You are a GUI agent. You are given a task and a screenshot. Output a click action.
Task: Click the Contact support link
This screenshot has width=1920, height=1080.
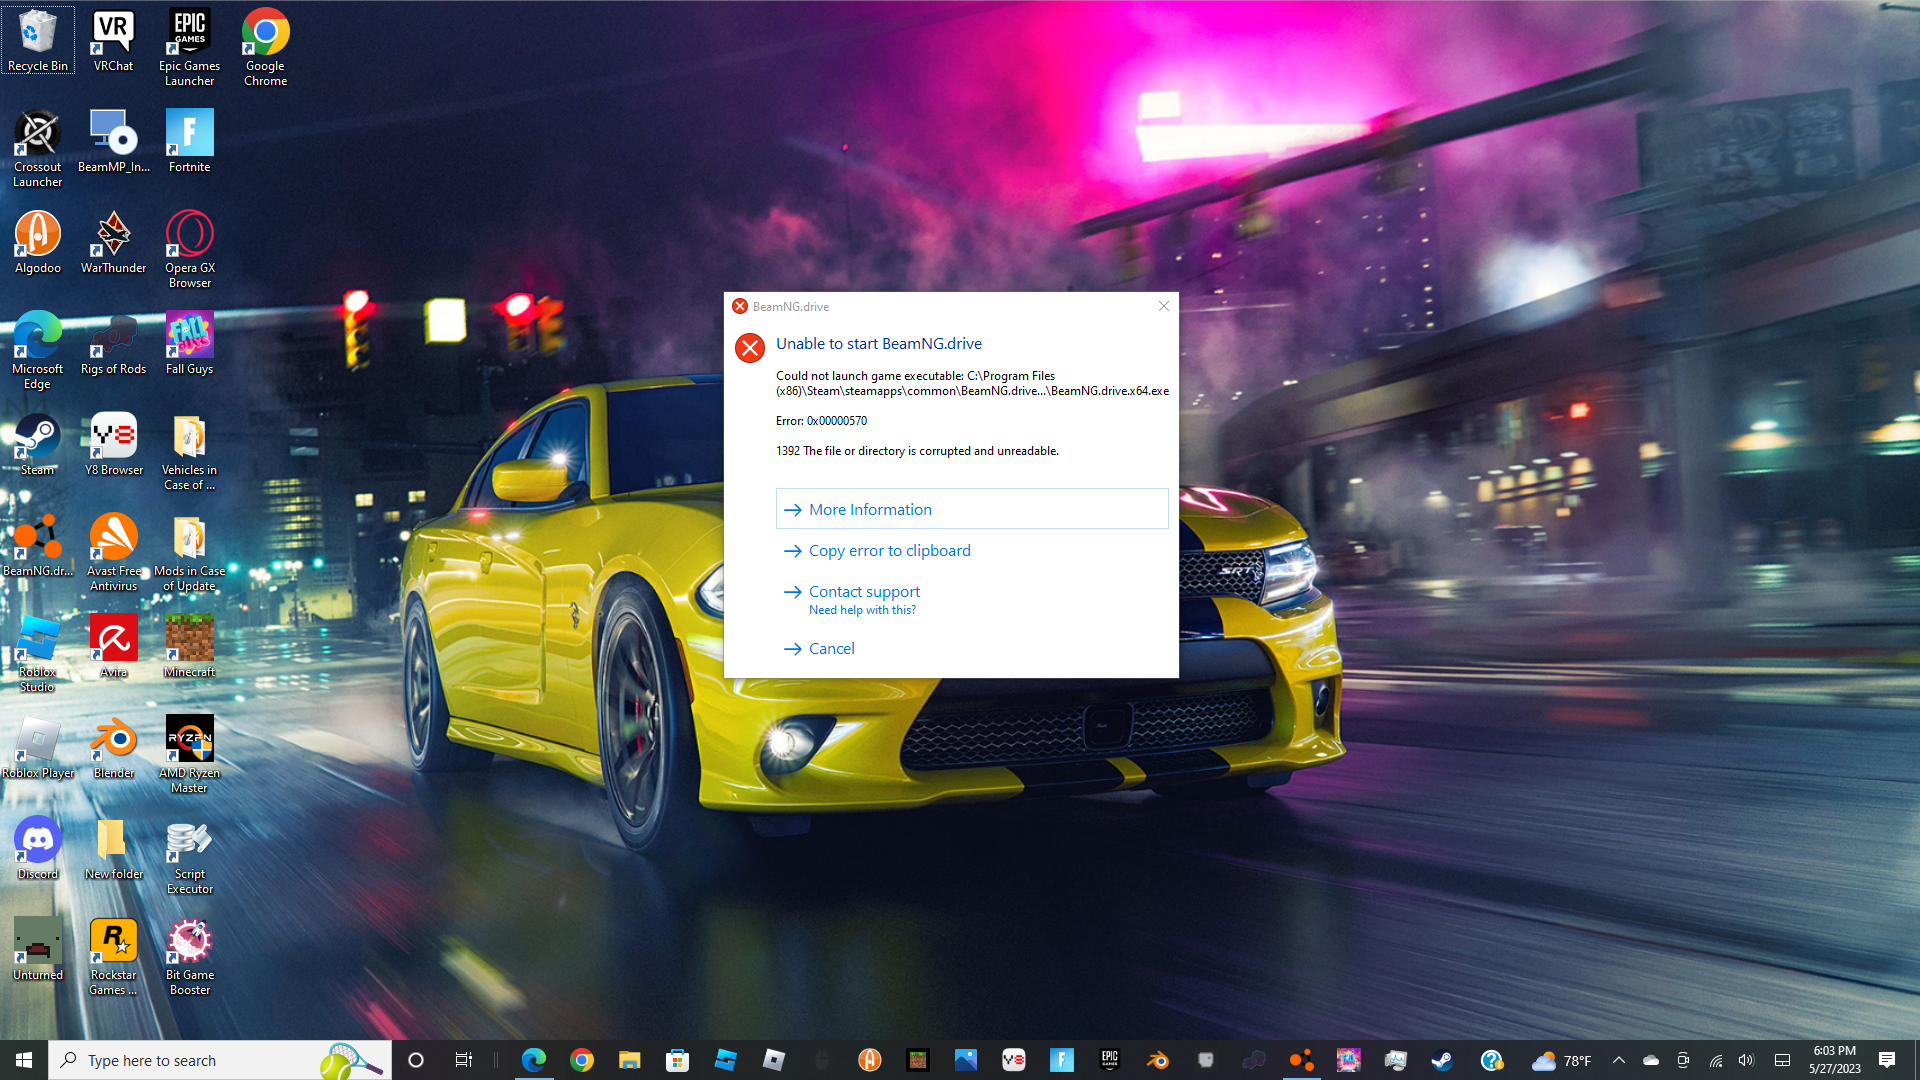pyautogui.click(x=864, y=592)
